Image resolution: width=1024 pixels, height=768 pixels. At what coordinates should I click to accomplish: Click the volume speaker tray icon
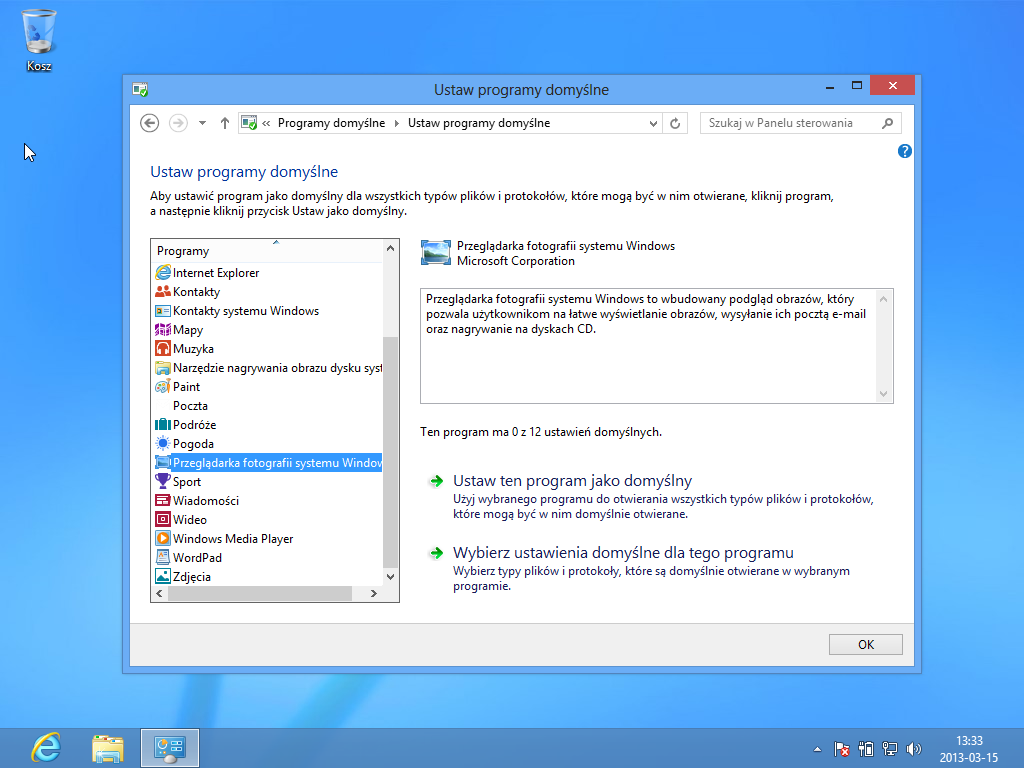click(x=914, y=749)
